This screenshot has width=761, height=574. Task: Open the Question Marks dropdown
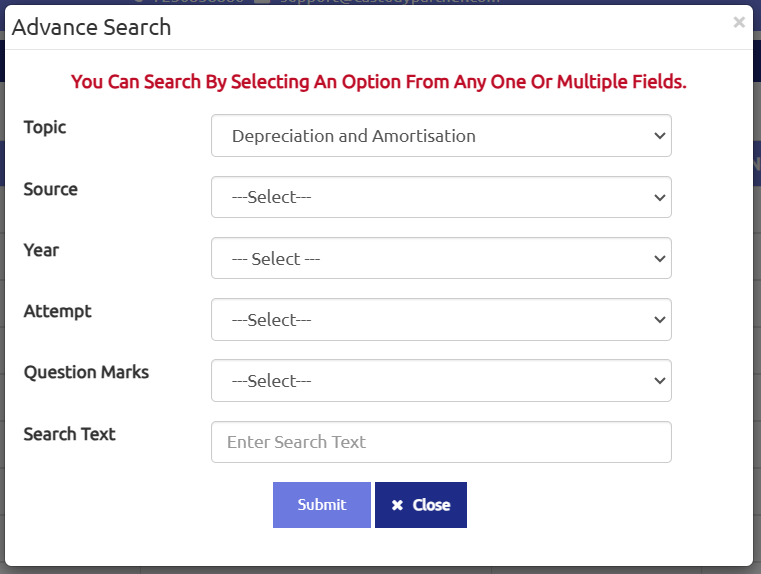pos(440,380)
